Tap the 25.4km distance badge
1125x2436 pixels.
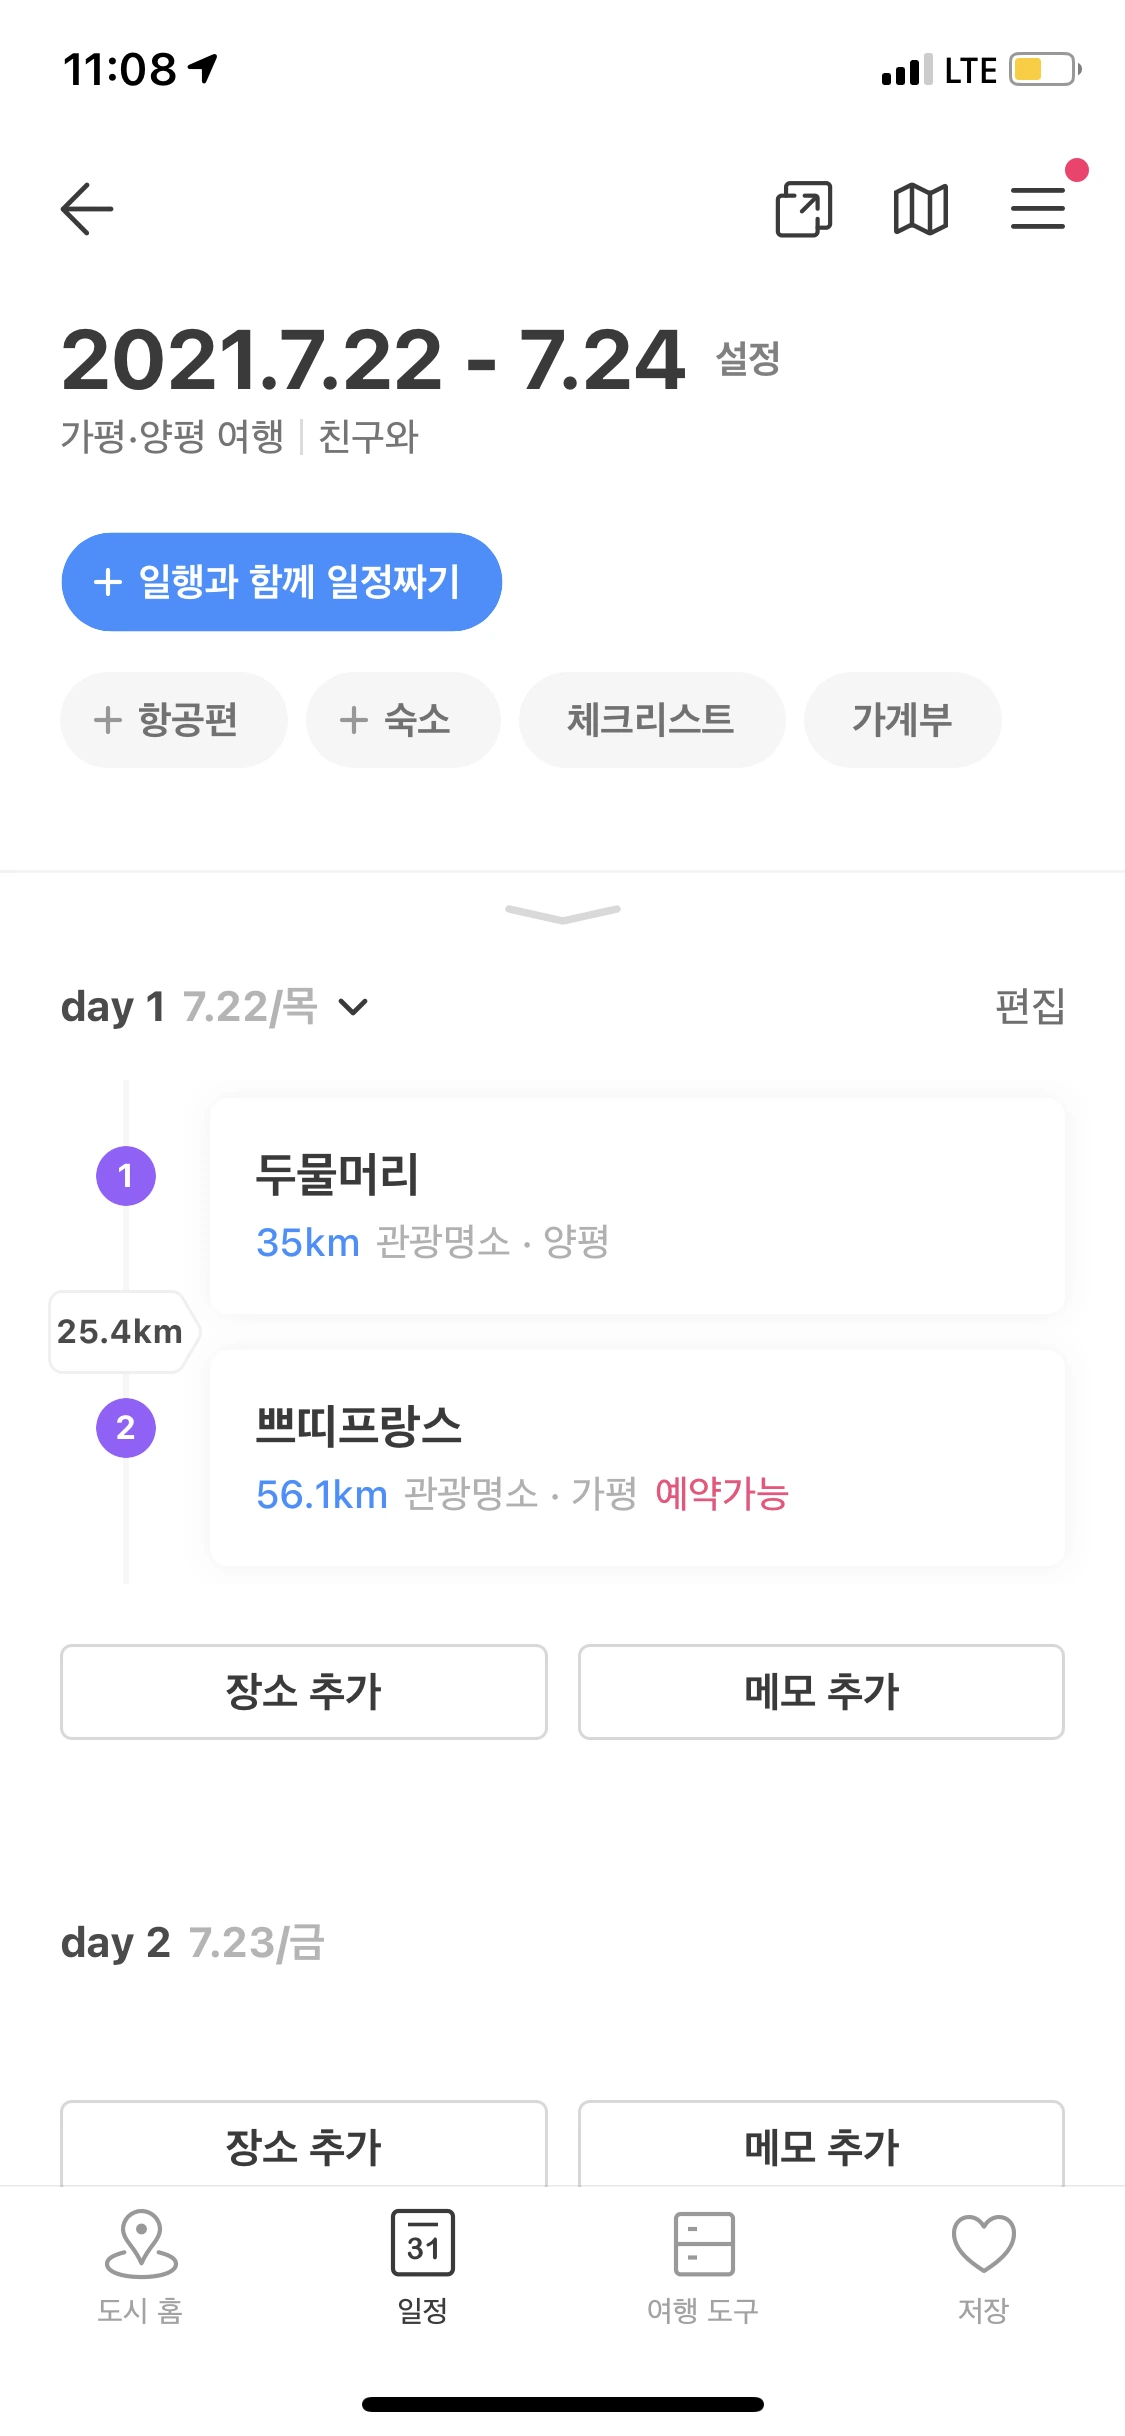pos(122,1332)
